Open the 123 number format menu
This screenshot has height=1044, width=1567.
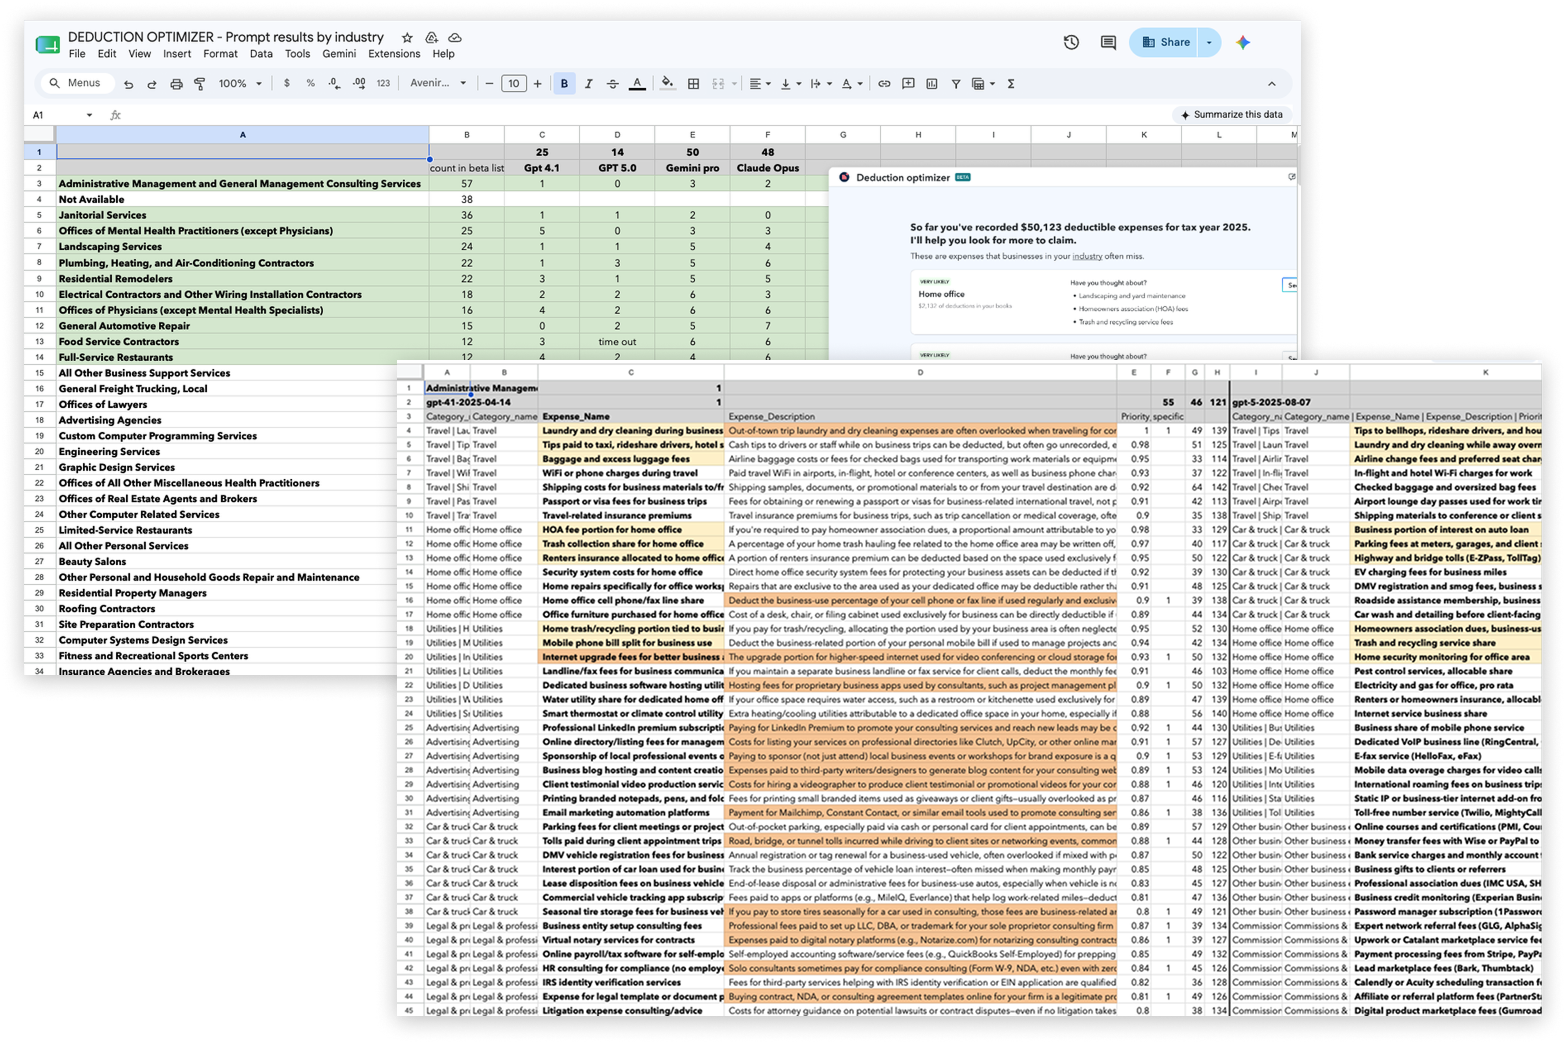tap(383, 84)
